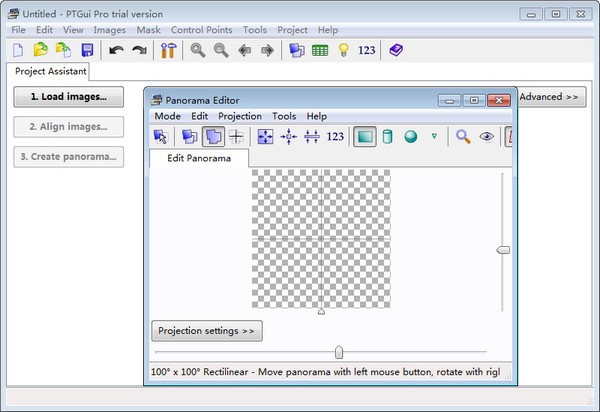Click the New project icon

point(18,50)
